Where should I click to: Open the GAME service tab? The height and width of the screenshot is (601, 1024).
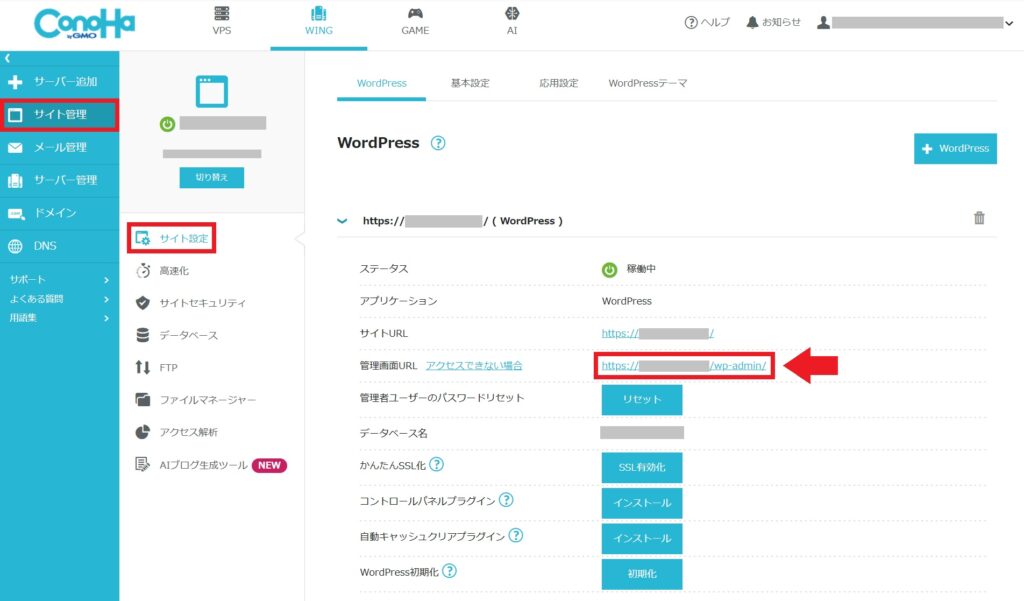click(415, 21)
